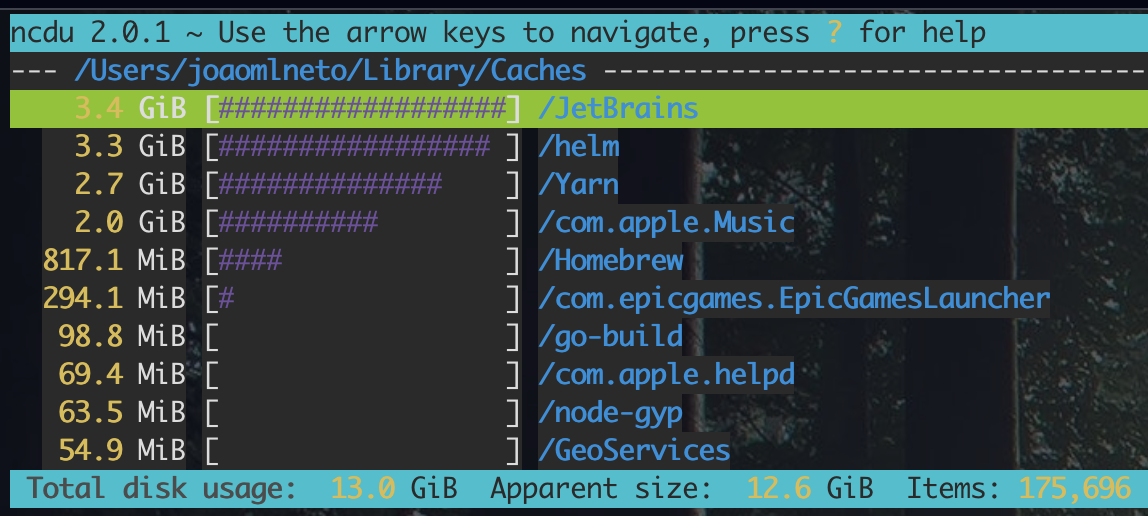Click the Items count 175,696
Image resolution: width=1148 pixels, height=516 pixels.
coord(1074,489)
